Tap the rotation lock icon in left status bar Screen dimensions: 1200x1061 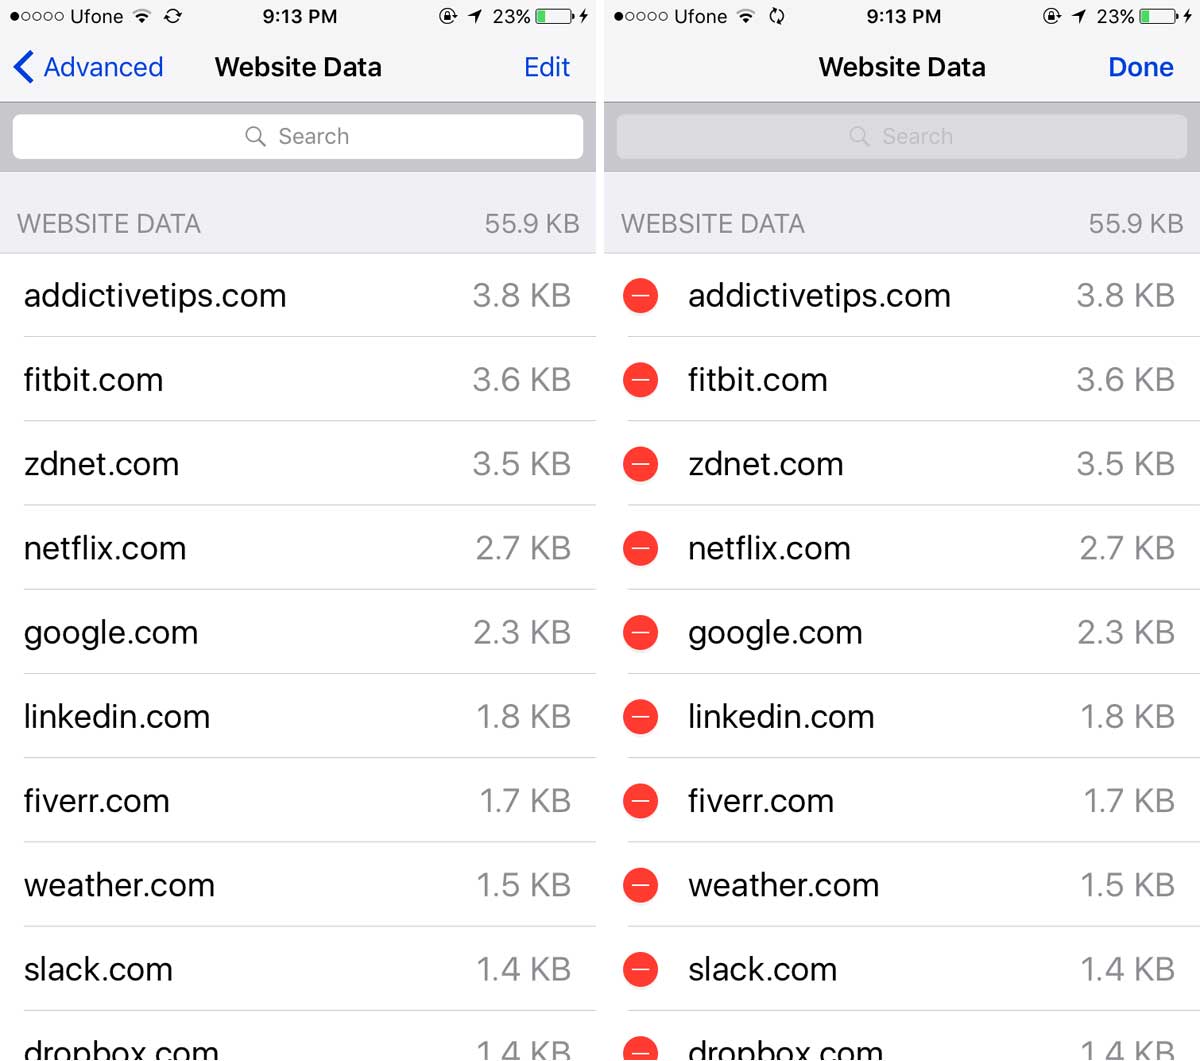point(448,16)
